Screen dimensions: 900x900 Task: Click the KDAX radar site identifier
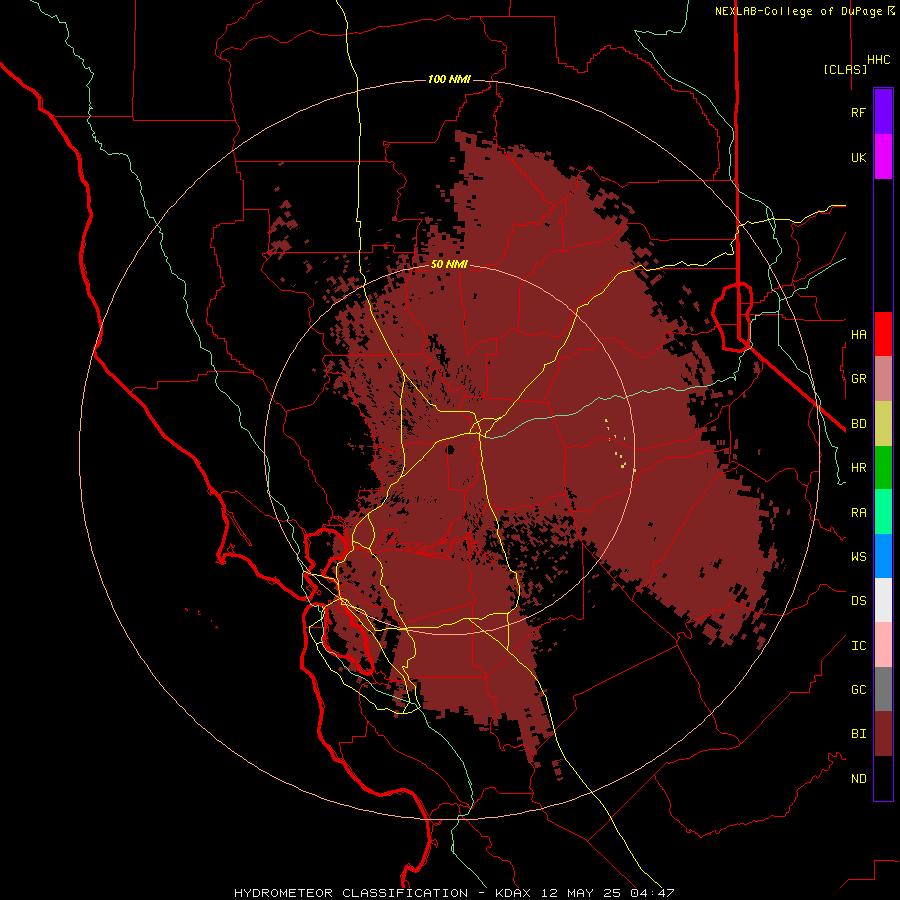[513, 893]
